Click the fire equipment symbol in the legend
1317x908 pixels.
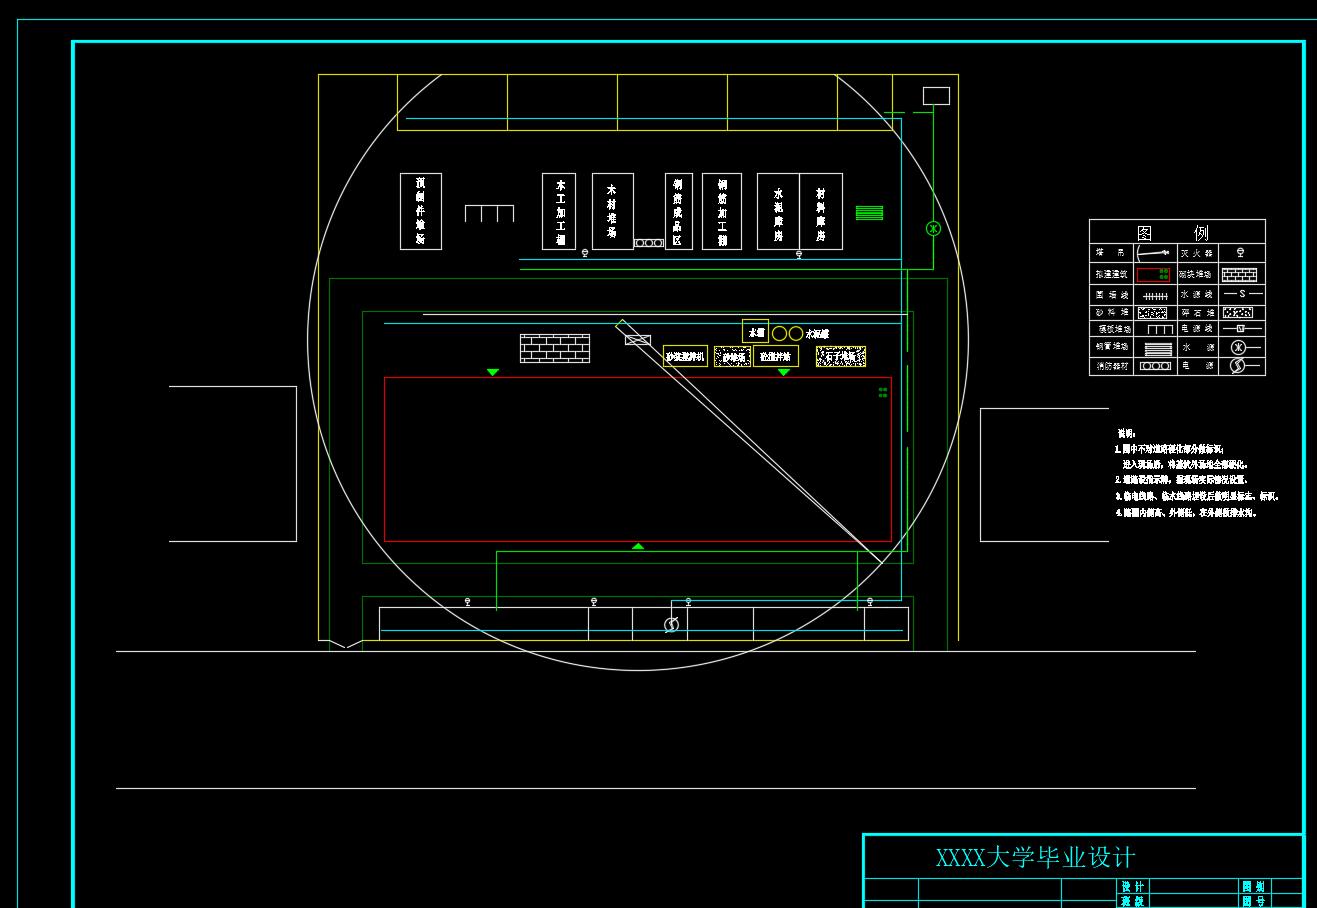click(1156, 366)
